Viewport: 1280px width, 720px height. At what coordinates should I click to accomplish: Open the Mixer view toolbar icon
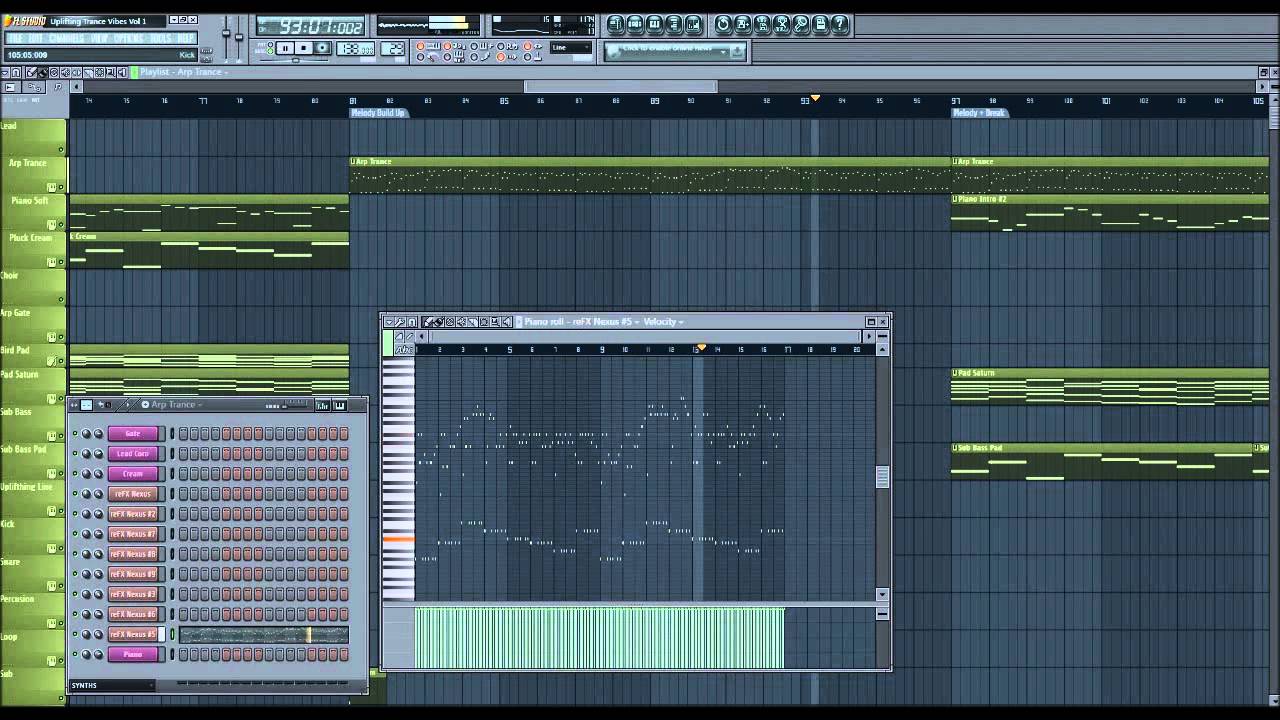click(693, 24)
